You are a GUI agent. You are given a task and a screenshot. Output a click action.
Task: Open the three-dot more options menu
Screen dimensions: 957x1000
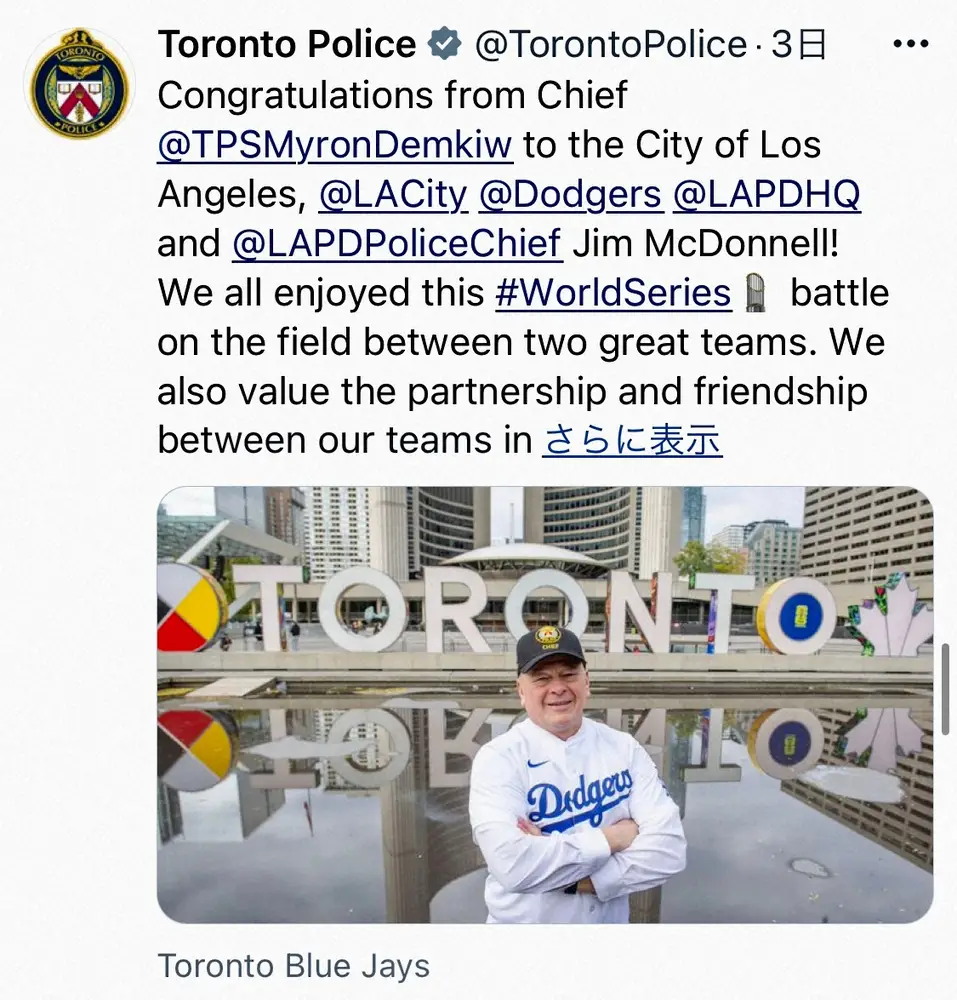tap(910, 44)
